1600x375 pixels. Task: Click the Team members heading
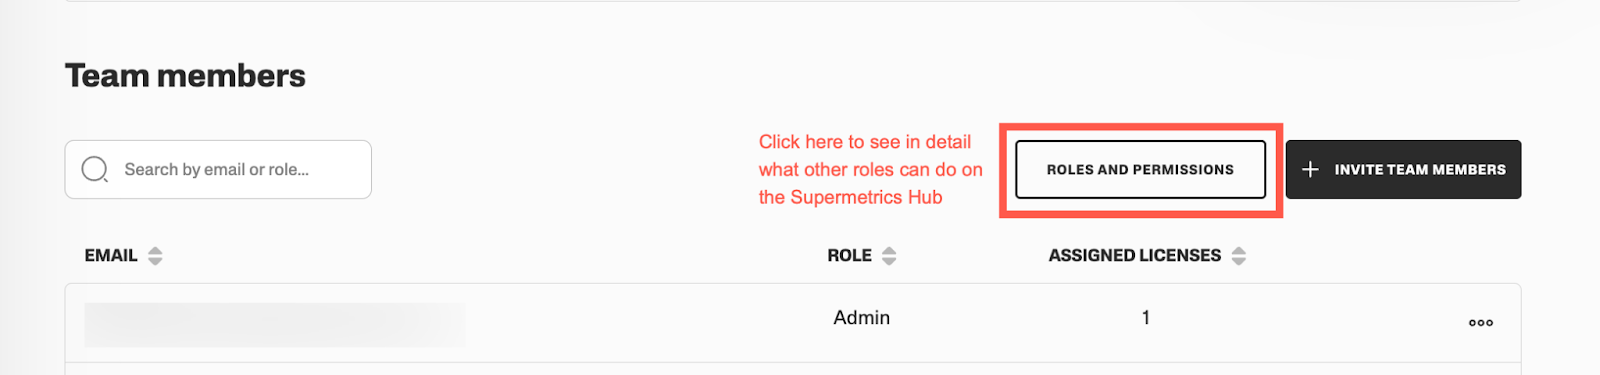(x=185, y=76)
